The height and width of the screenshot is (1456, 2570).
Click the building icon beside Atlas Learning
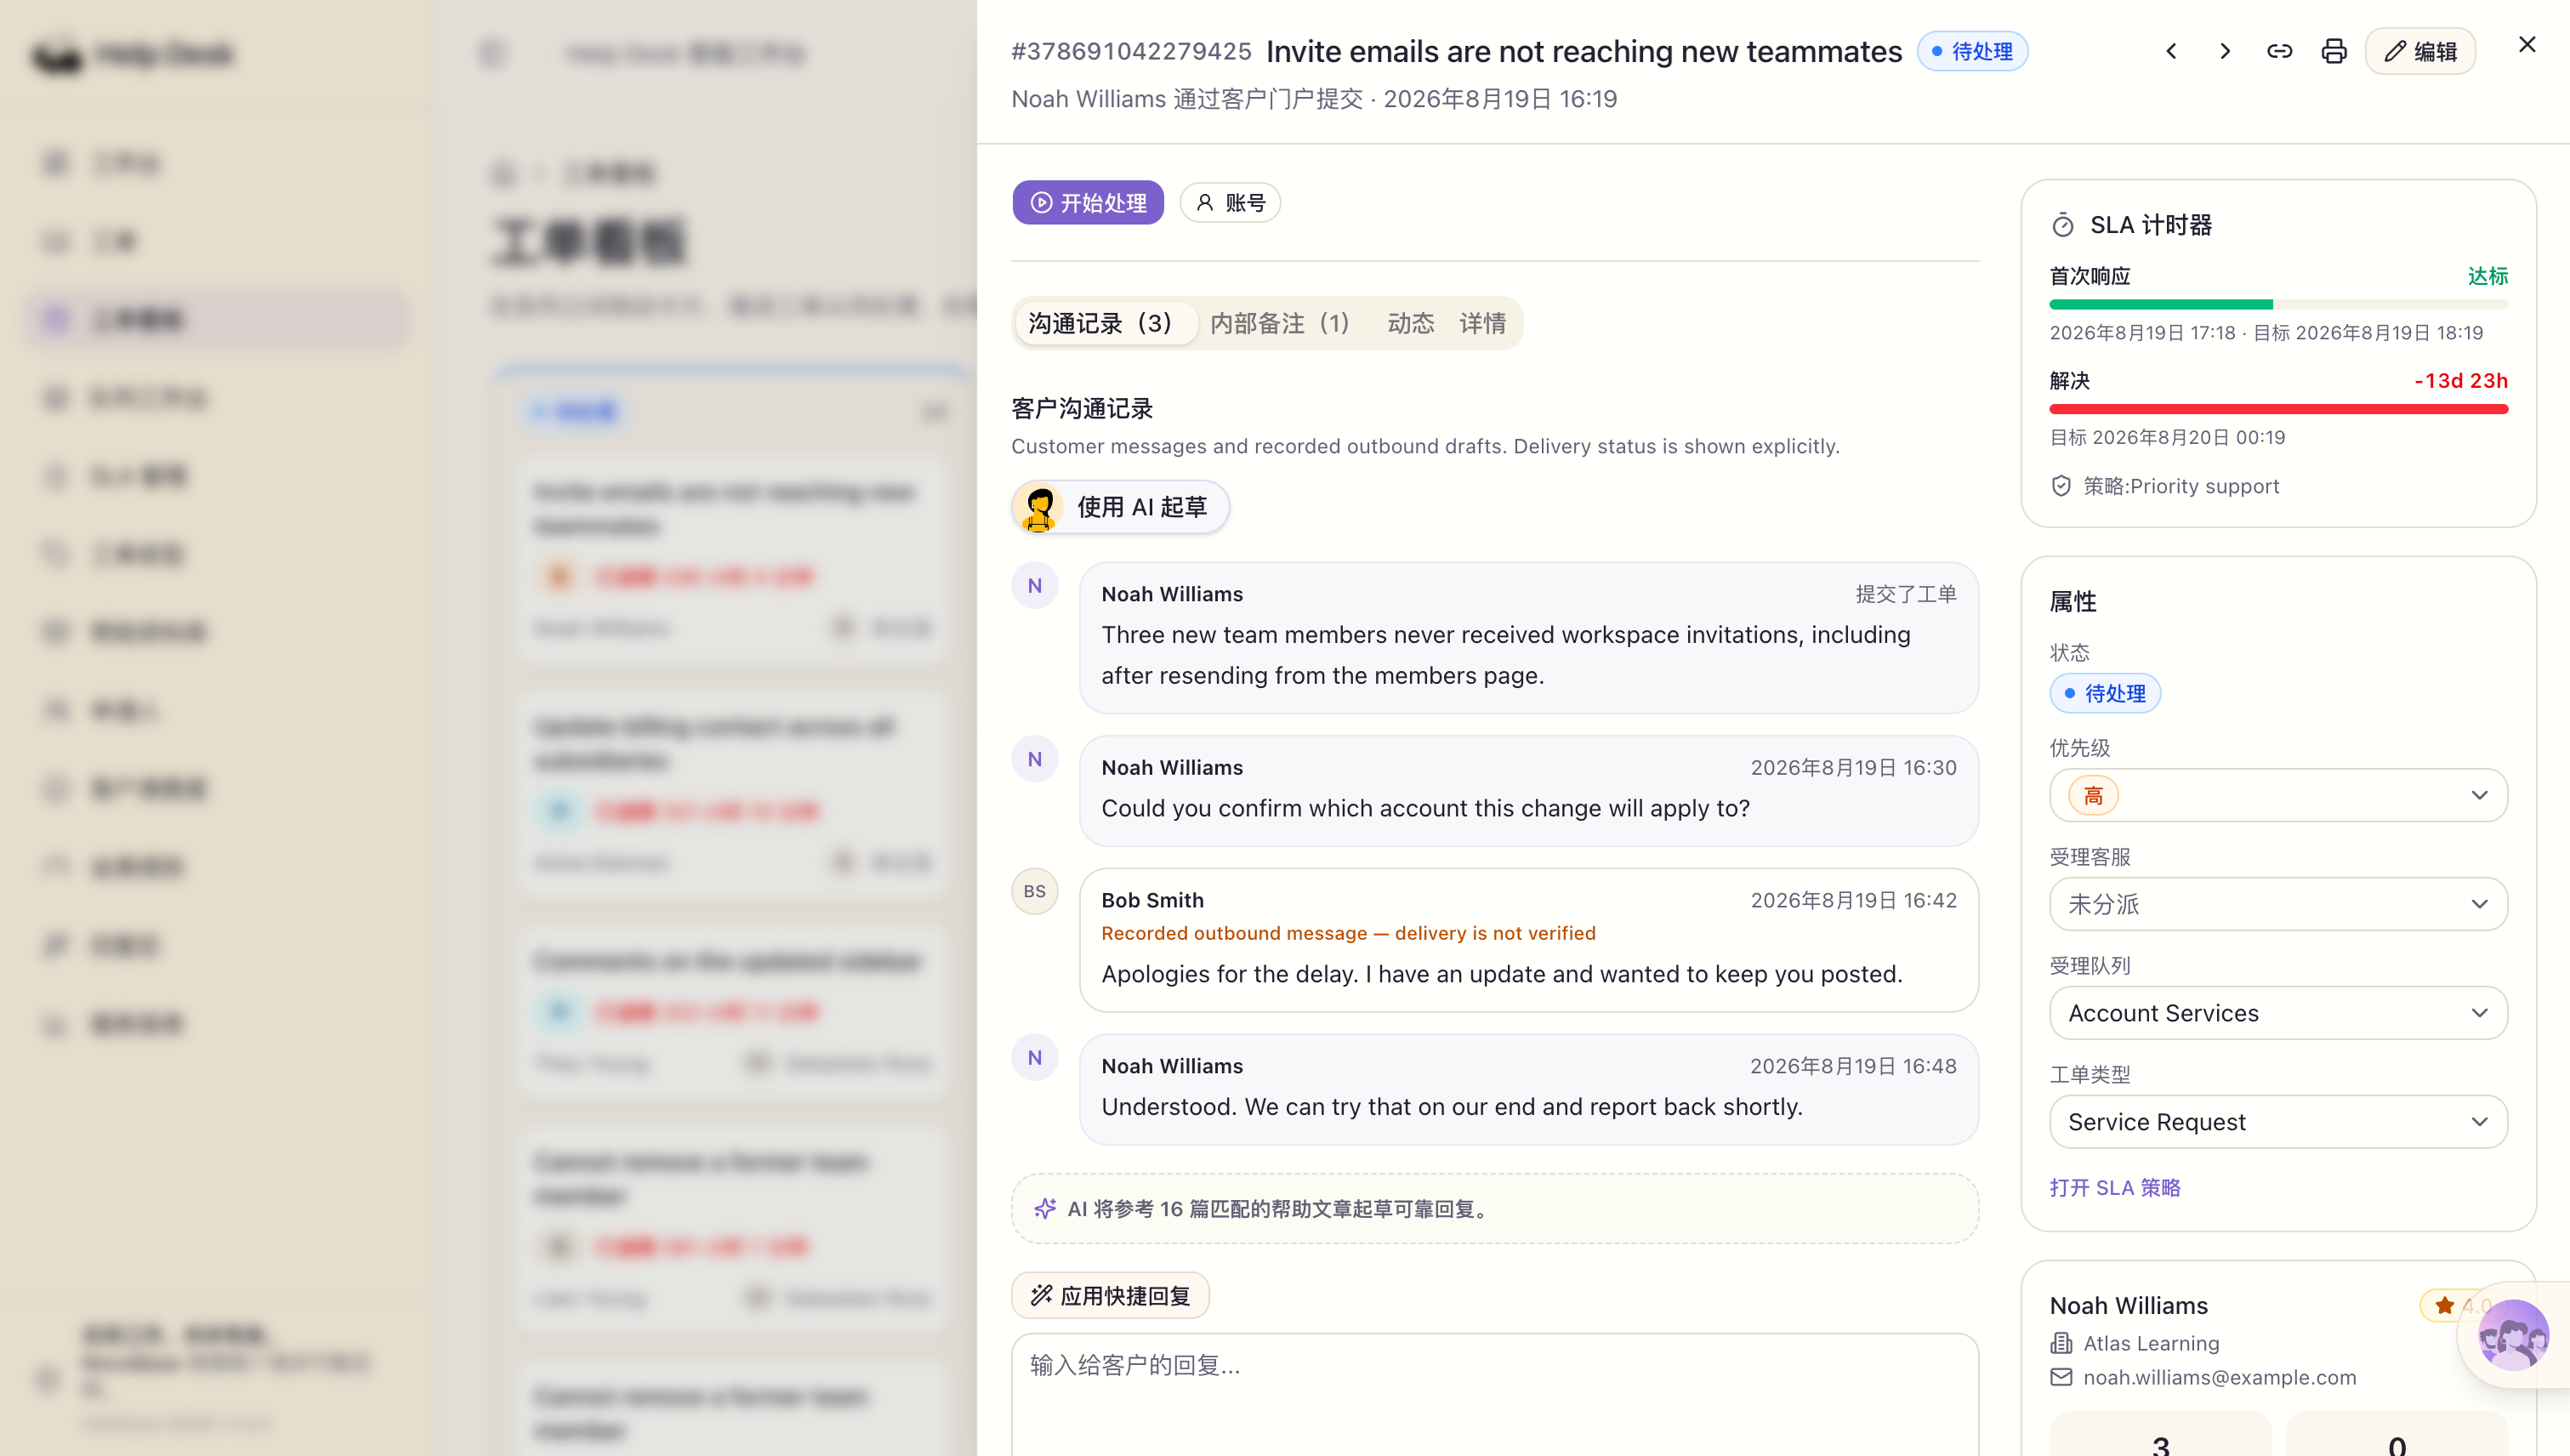point(2061,1344)
